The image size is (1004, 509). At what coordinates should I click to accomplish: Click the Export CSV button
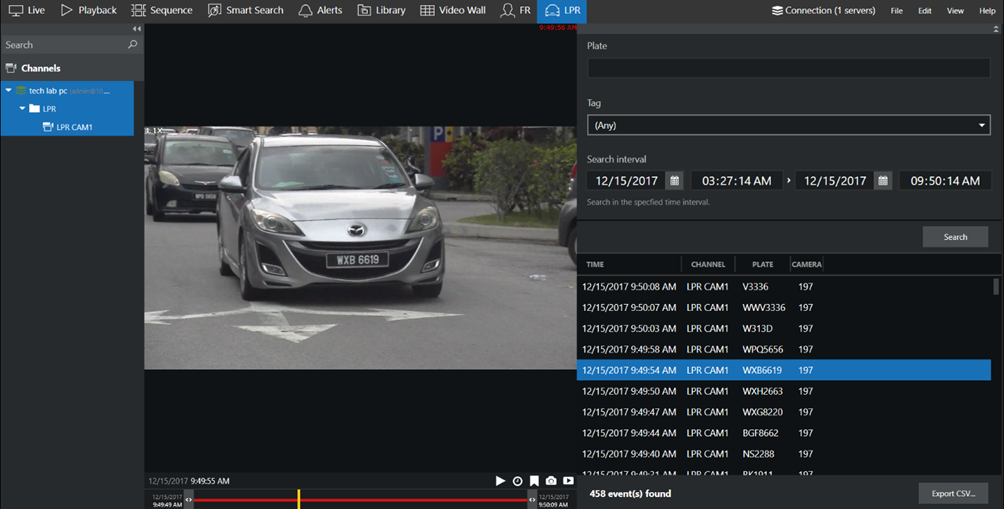click(953, 494)
